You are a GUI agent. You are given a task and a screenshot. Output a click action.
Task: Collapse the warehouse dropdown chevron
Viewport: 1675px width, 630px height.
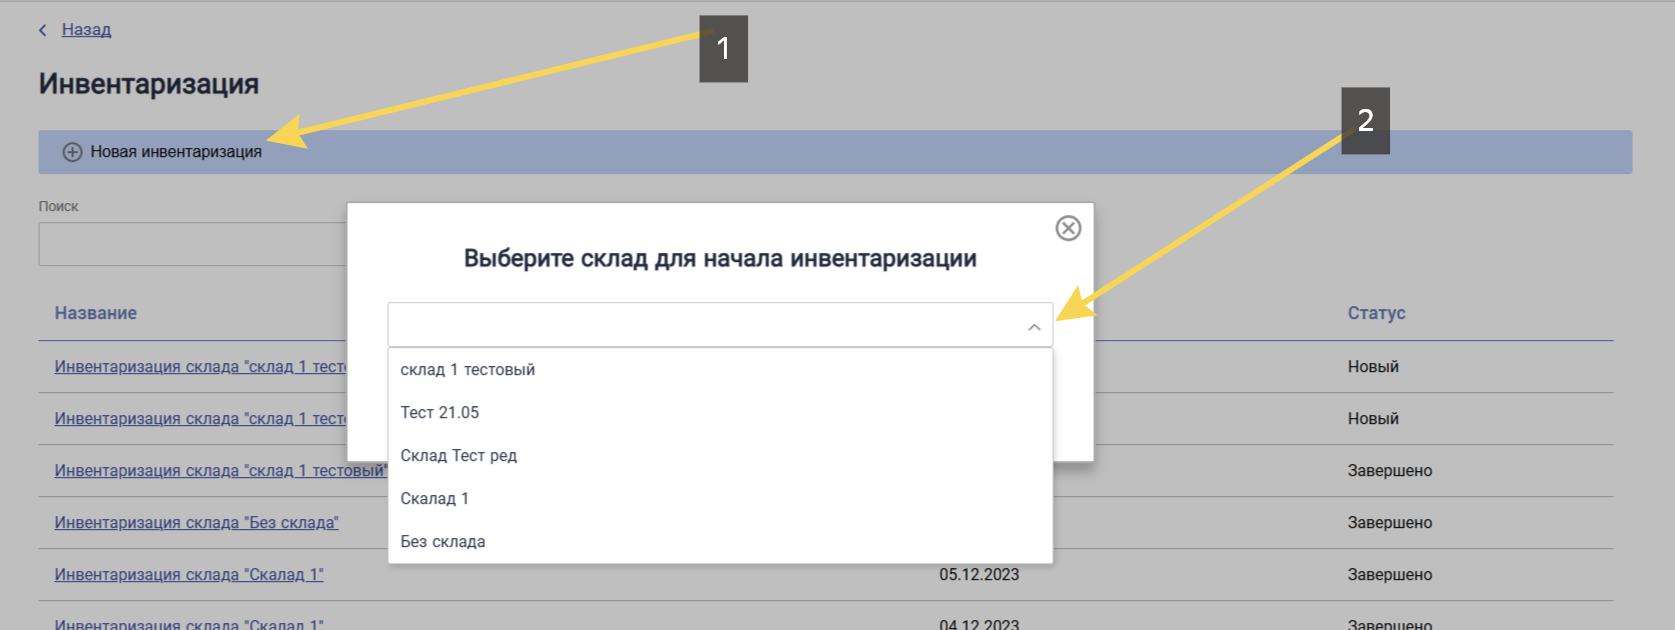(1034, 327)
